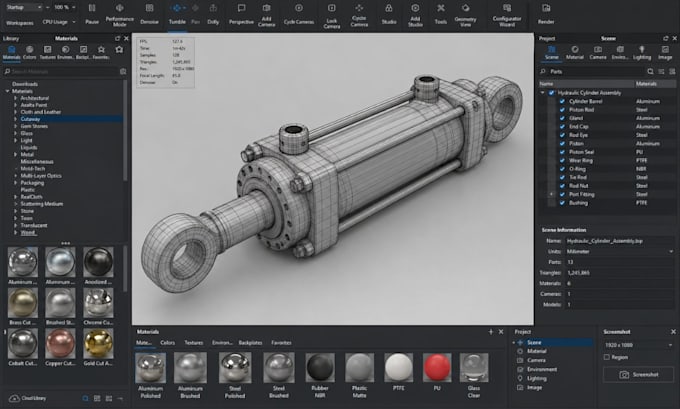Expand the Port Fitting part row

(x=552, y=194)
